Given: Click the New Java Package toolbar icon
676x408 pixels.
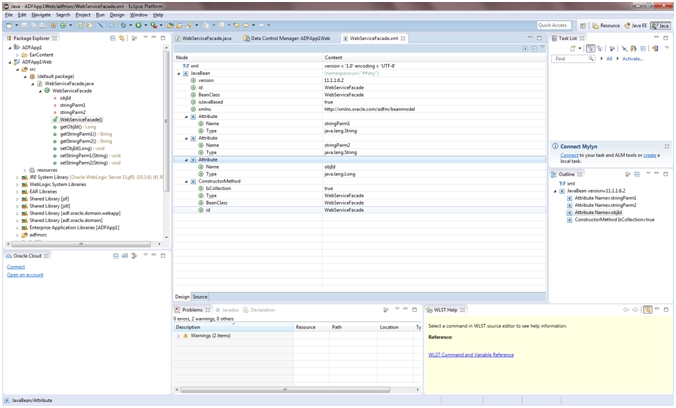Looking at the screenshot, I should tap(53, 25).
